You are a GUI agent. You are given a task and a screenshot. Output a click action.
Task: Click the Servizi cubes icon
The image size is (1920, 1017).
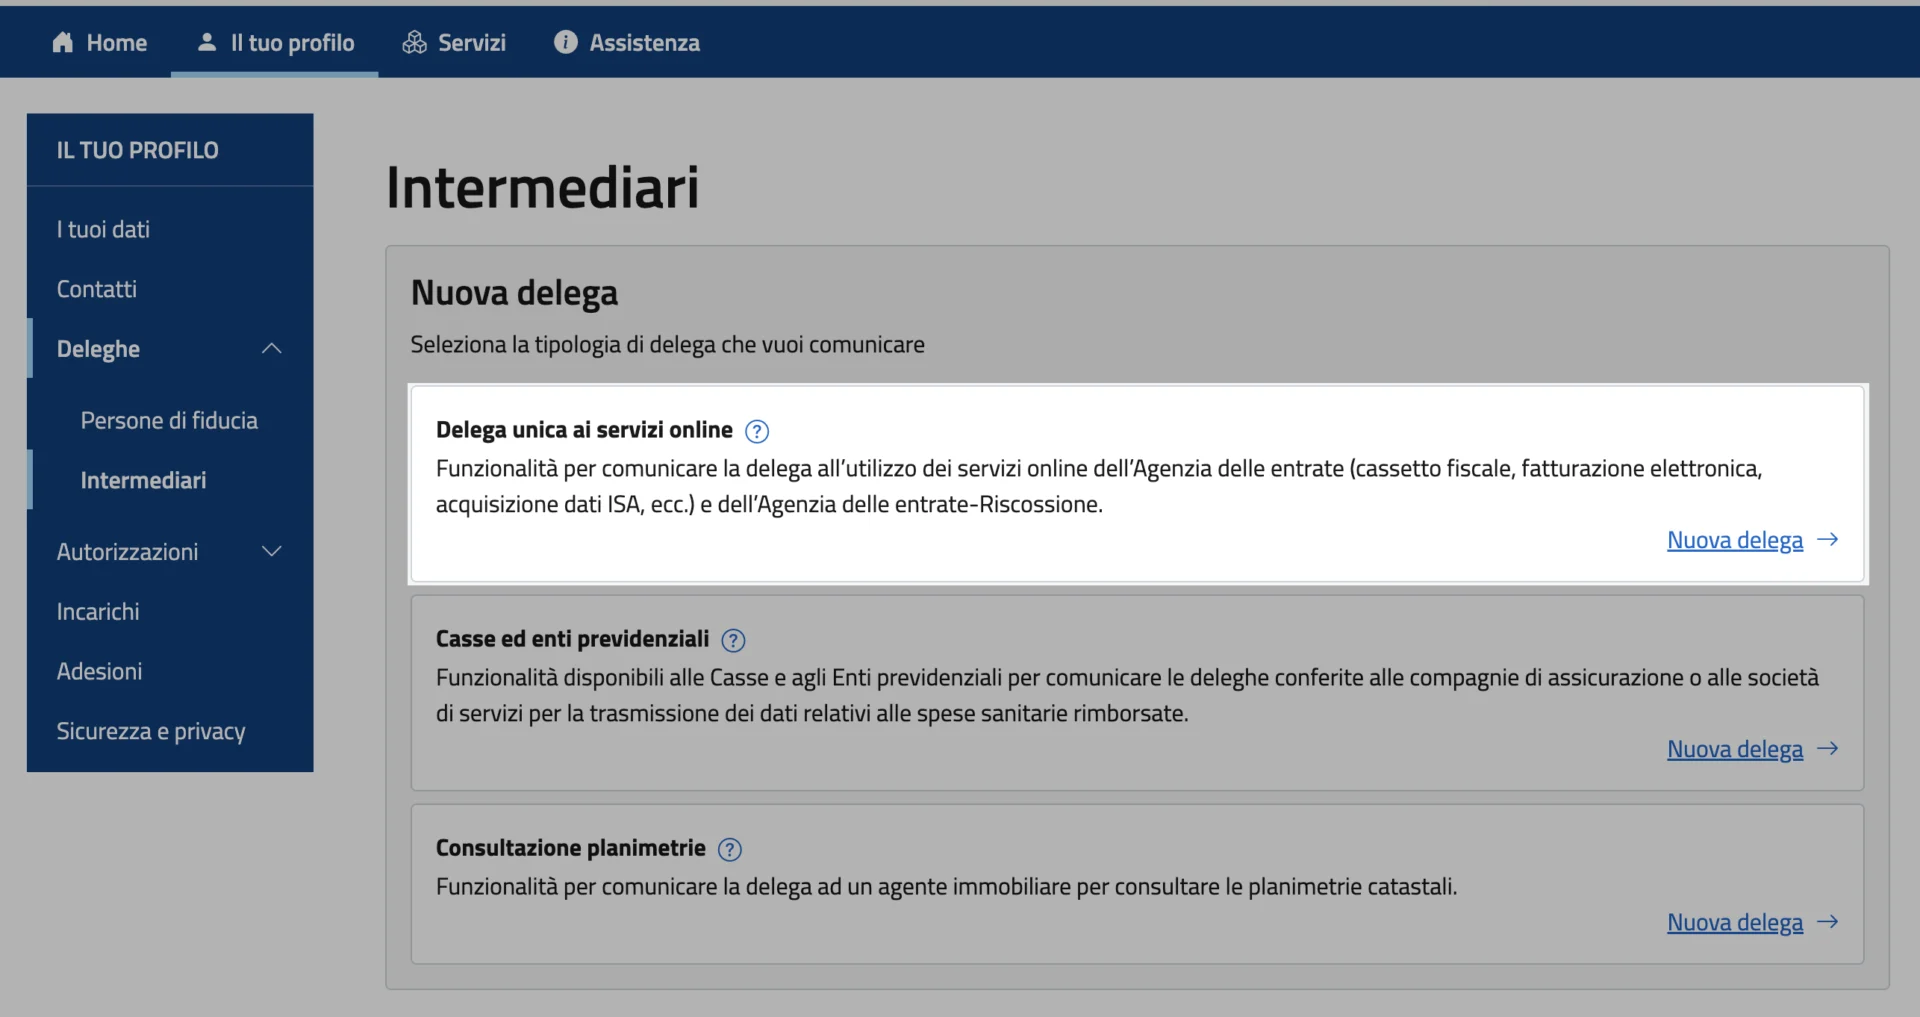coord(414,42)
